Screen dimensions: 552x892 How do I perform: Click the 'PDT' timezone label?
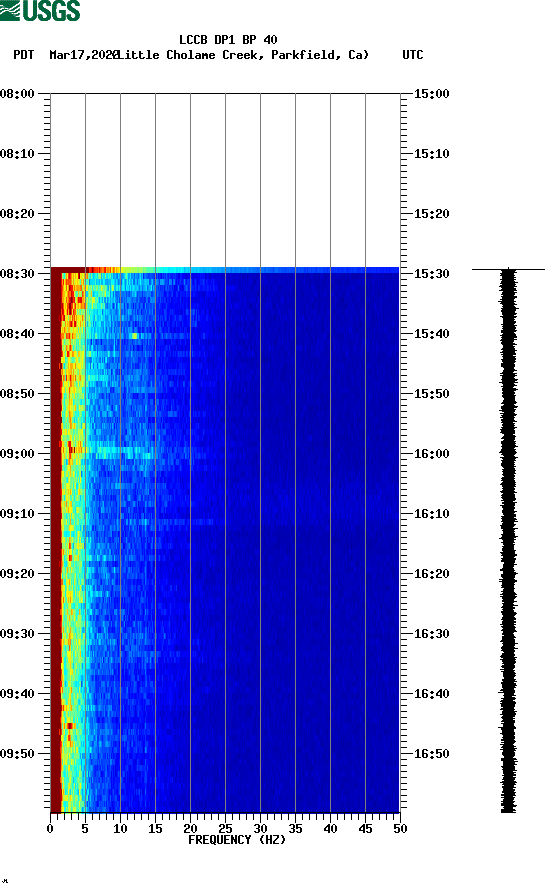coord(23,55)
